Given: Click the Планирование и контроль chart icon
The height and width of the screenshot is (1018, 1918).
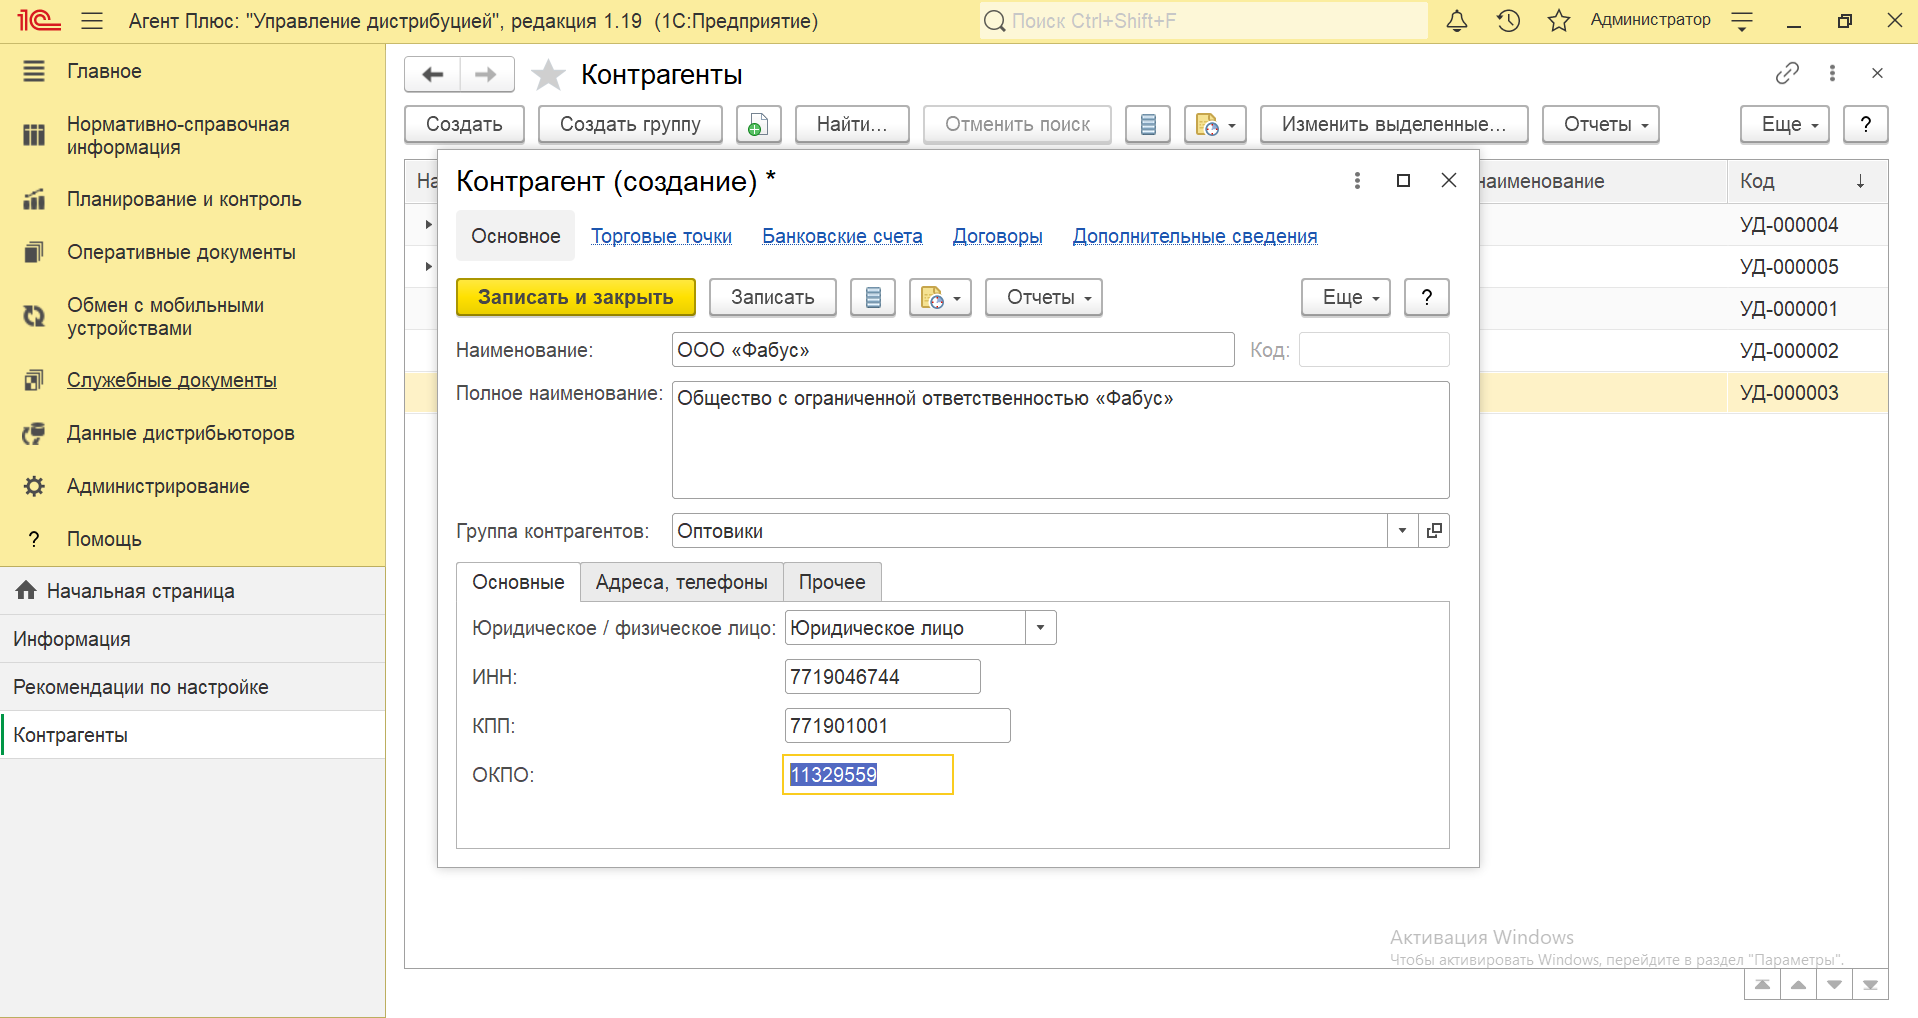Looking at the screenshot, I should click(x=34, y=199).
